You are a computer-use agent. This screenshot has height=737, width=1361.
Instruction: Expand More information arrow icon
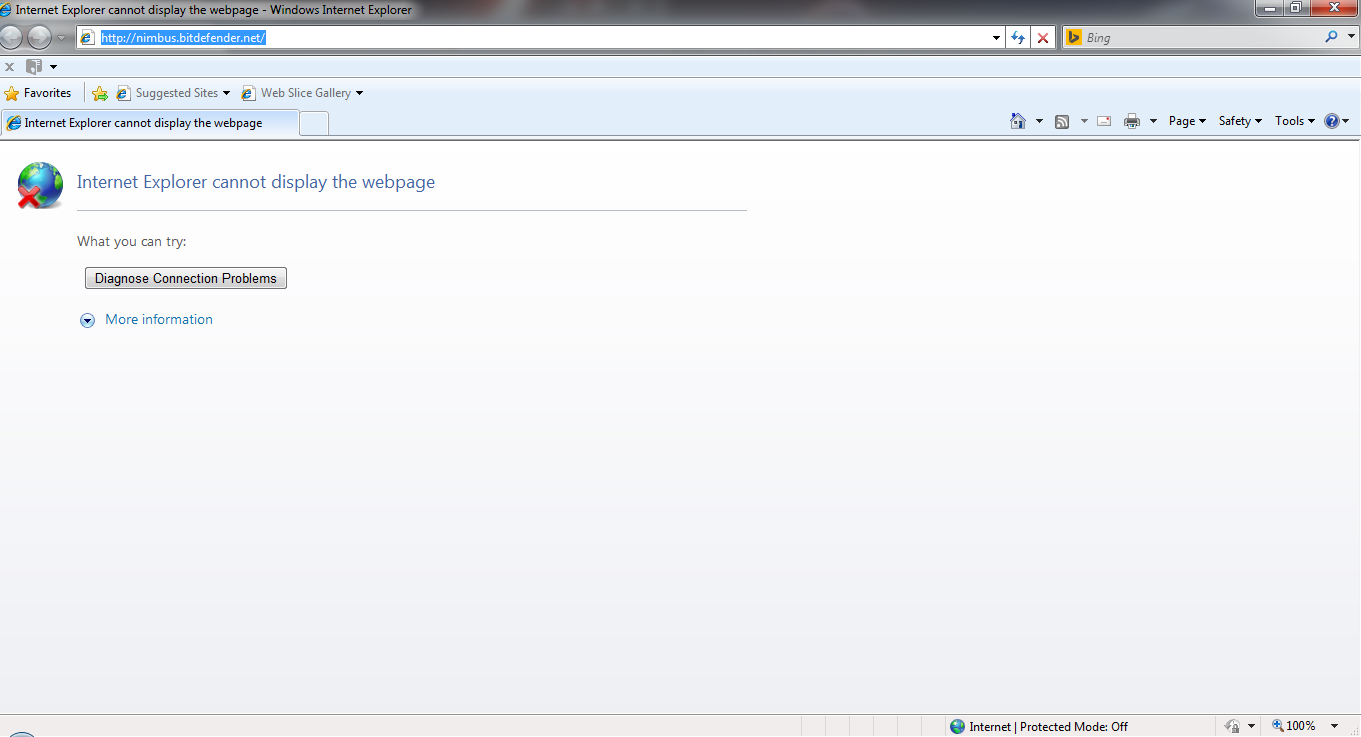87,320
